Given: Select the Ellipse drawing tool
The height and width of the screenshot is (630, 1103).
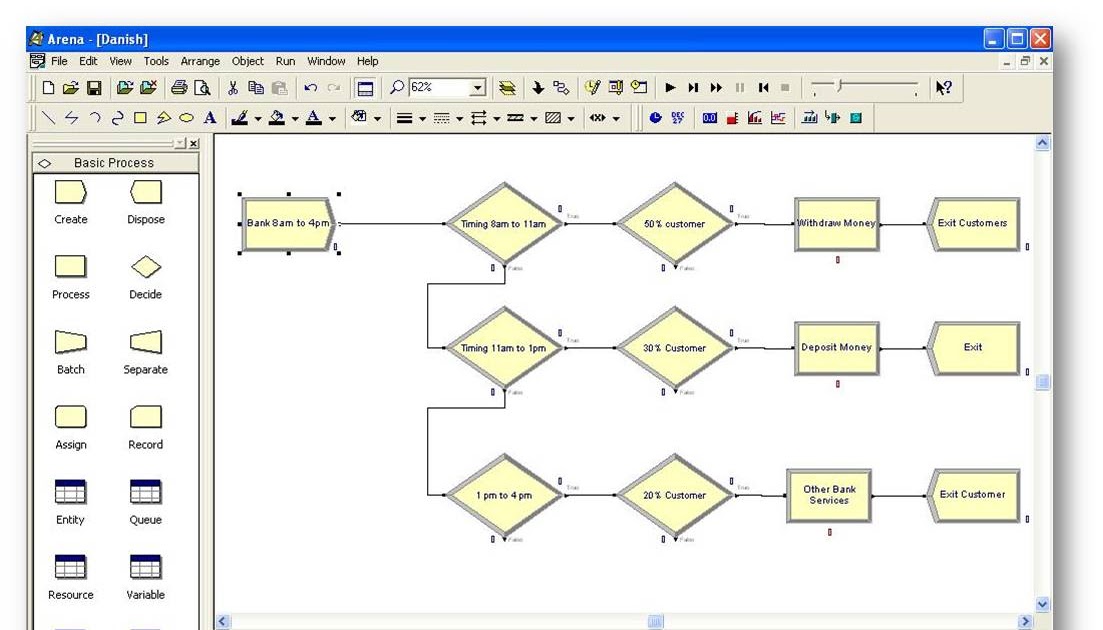Looking at the screenshot, I should pos(186,117).
